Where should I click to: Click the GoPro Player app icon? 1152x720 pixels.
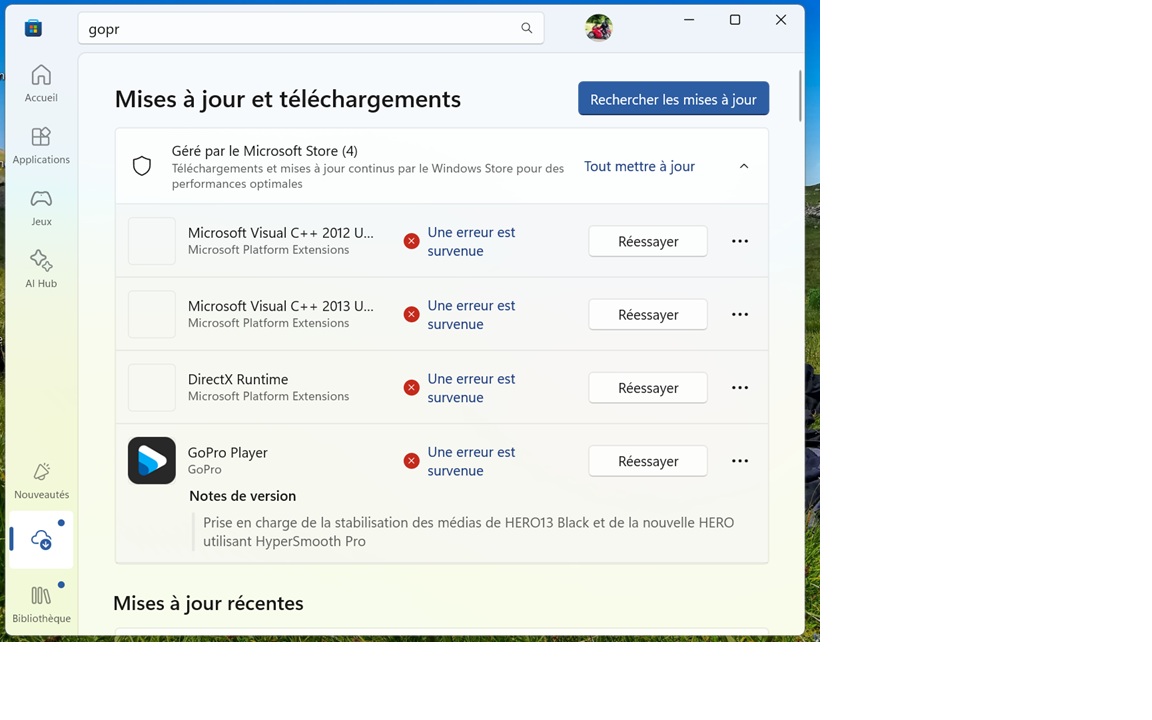151,461
